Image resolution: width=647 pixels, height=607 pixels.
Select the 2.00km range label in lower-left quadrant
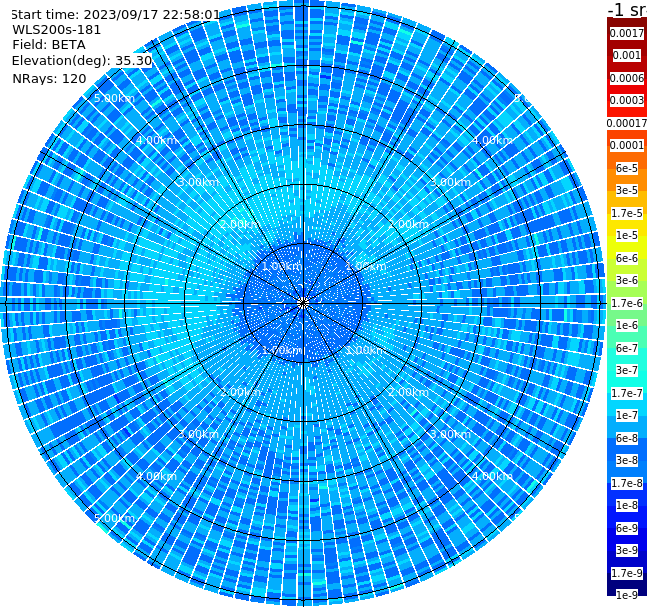241,392
